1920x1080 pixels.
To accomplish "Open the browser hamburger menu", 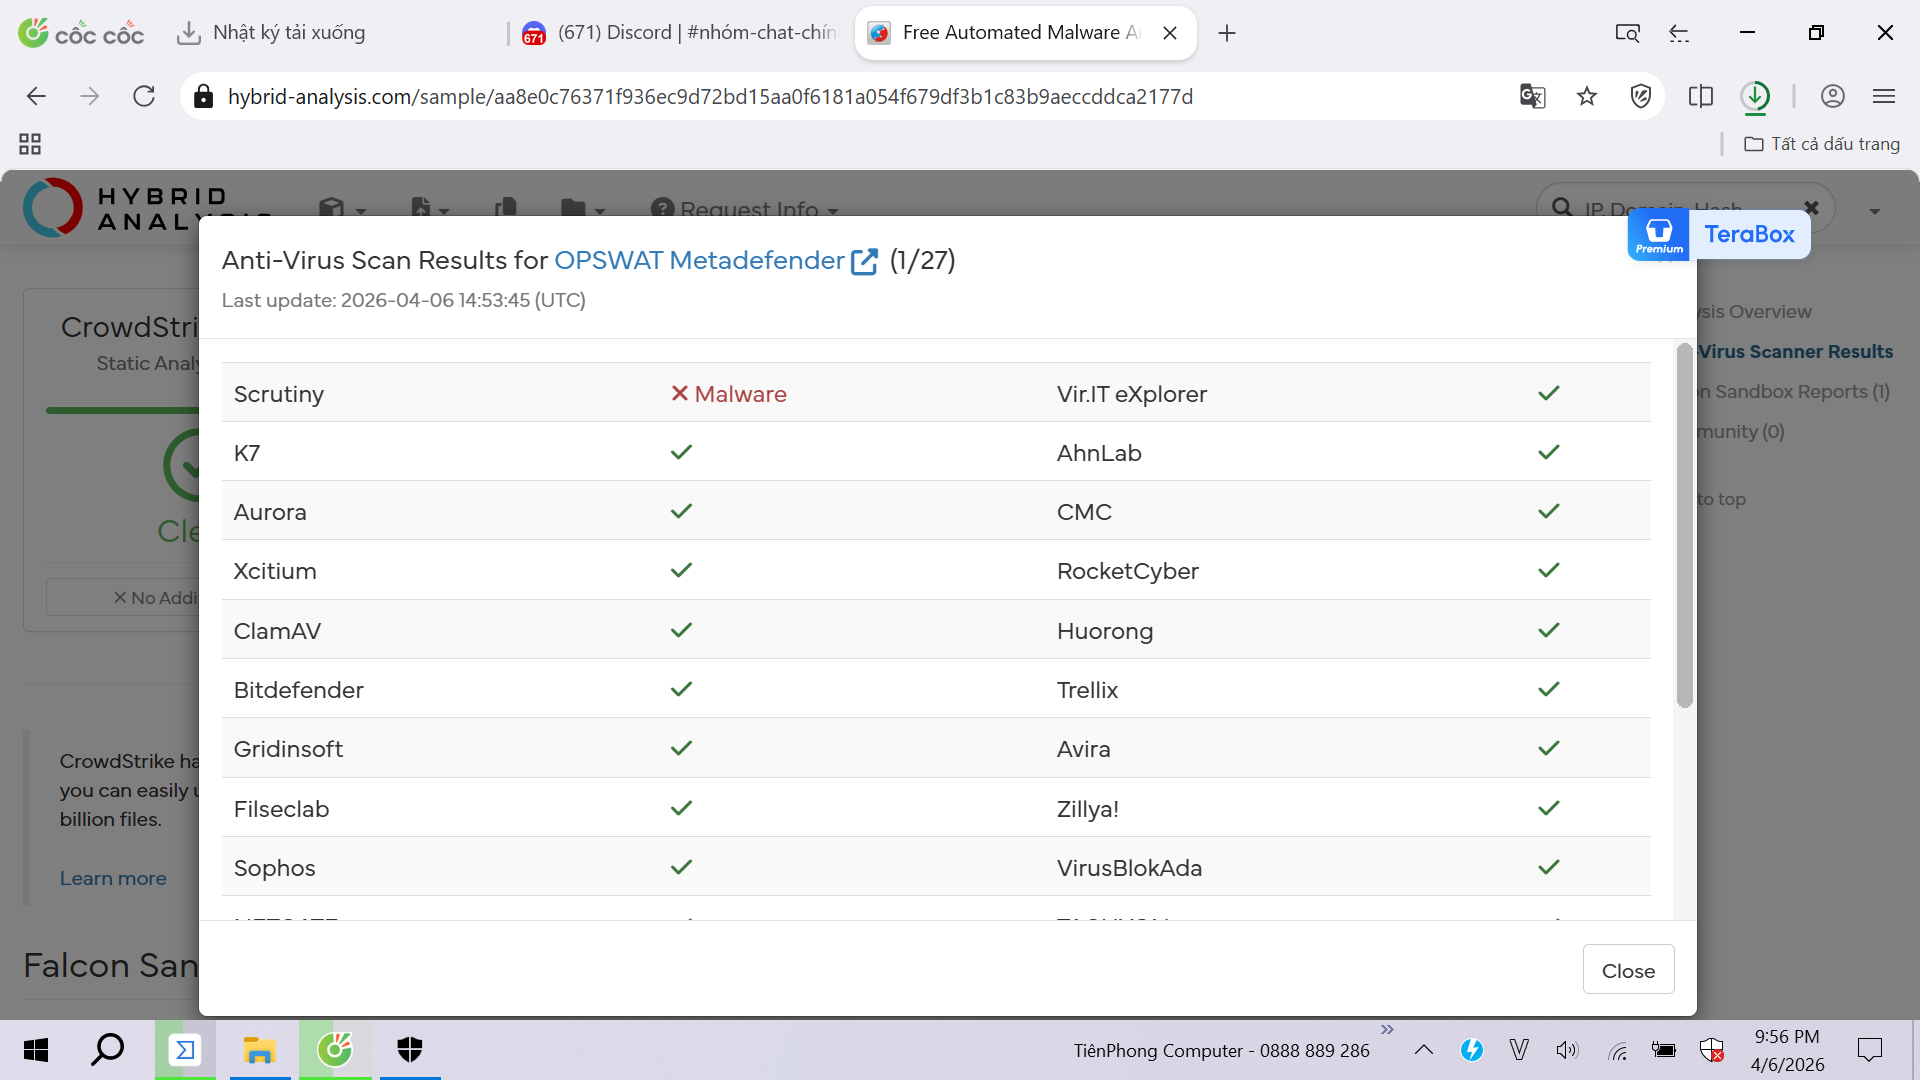I will (1884, 96).
